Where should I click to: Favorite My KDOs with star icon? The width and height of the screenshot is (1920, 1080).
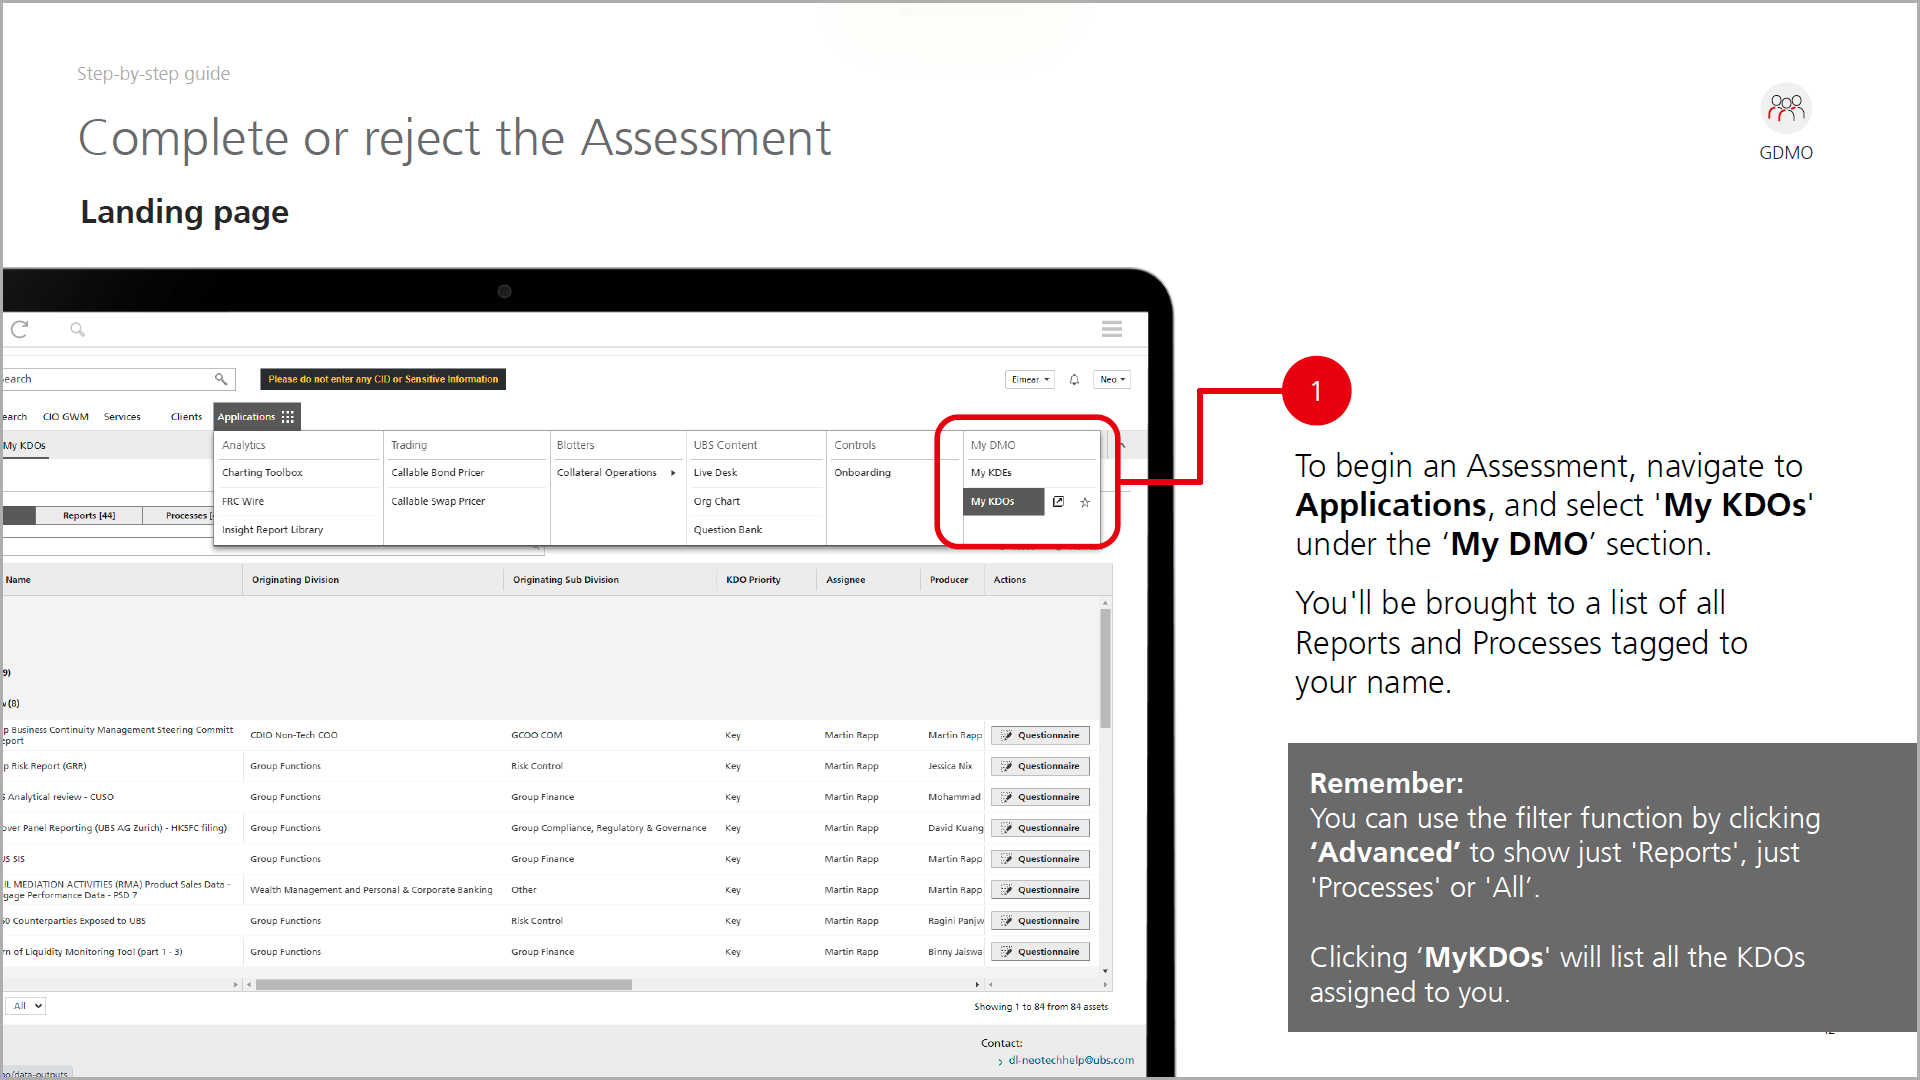pyautogui.click(x=1085, y=503)
